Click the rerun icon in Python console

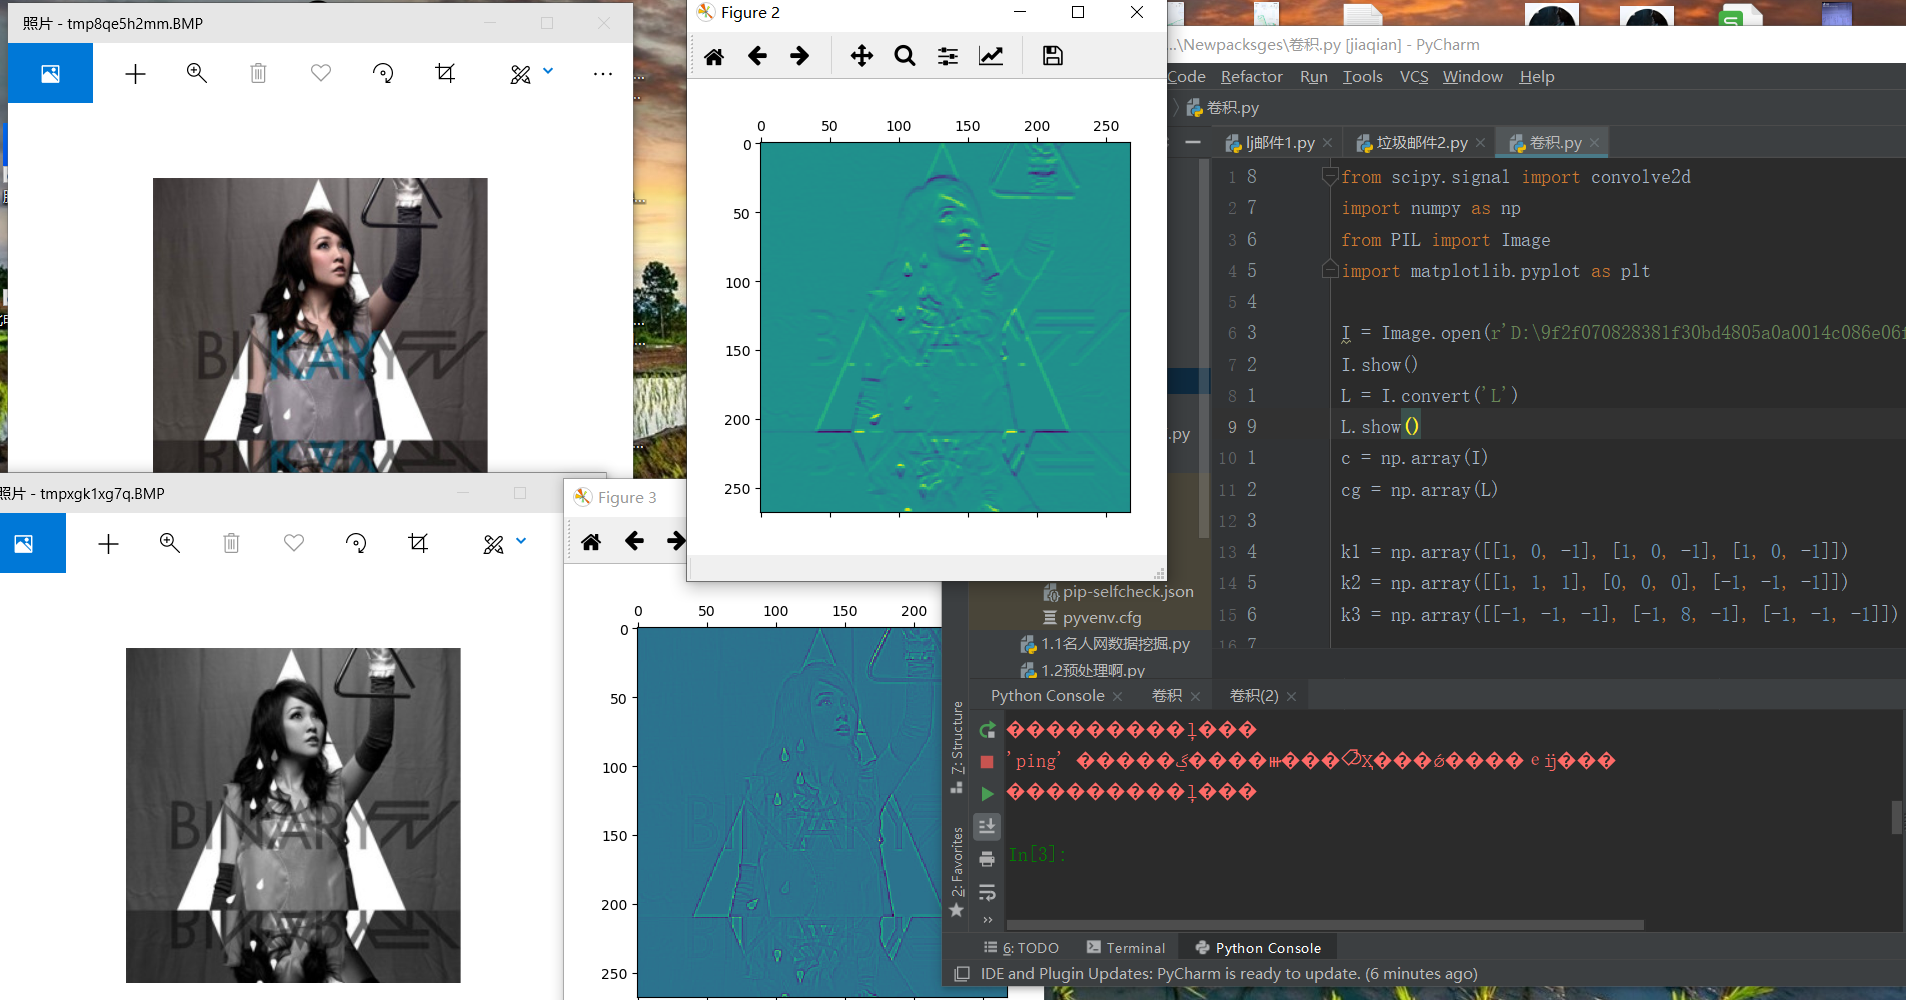pyautogui.click(x=987, y=730)
